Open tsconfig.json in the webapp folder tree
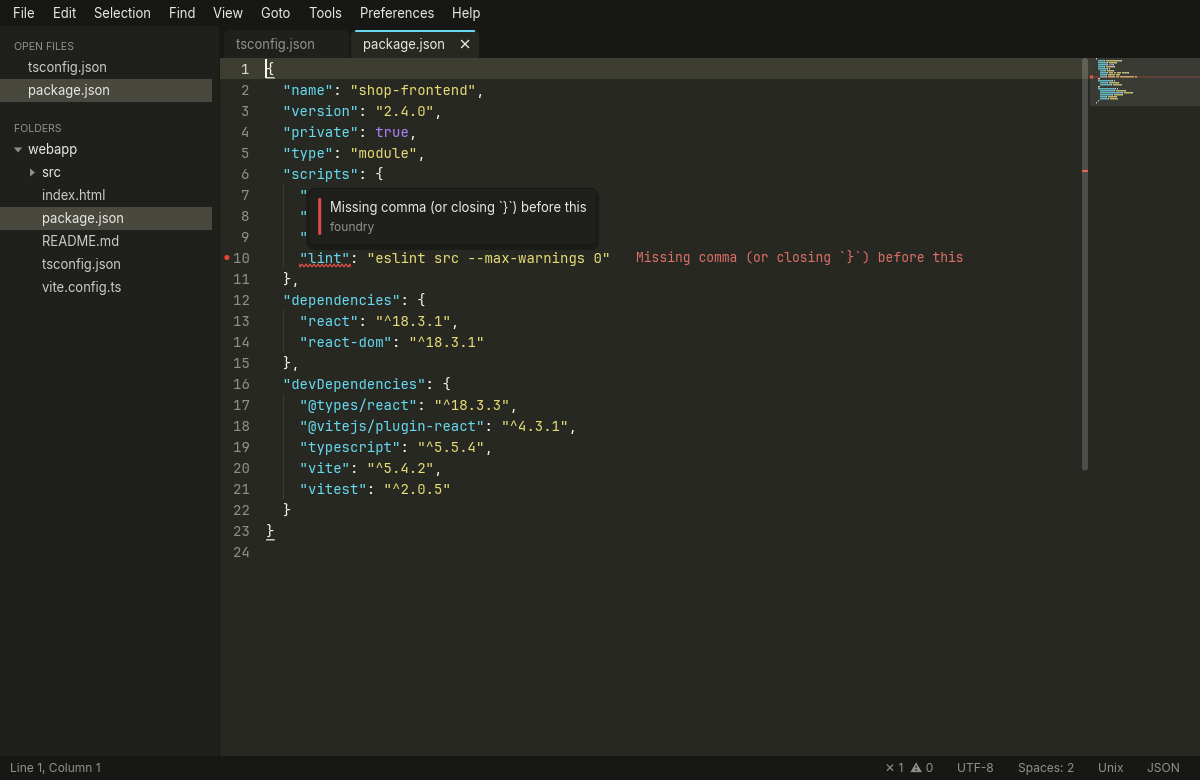 [x=106, y=264]
